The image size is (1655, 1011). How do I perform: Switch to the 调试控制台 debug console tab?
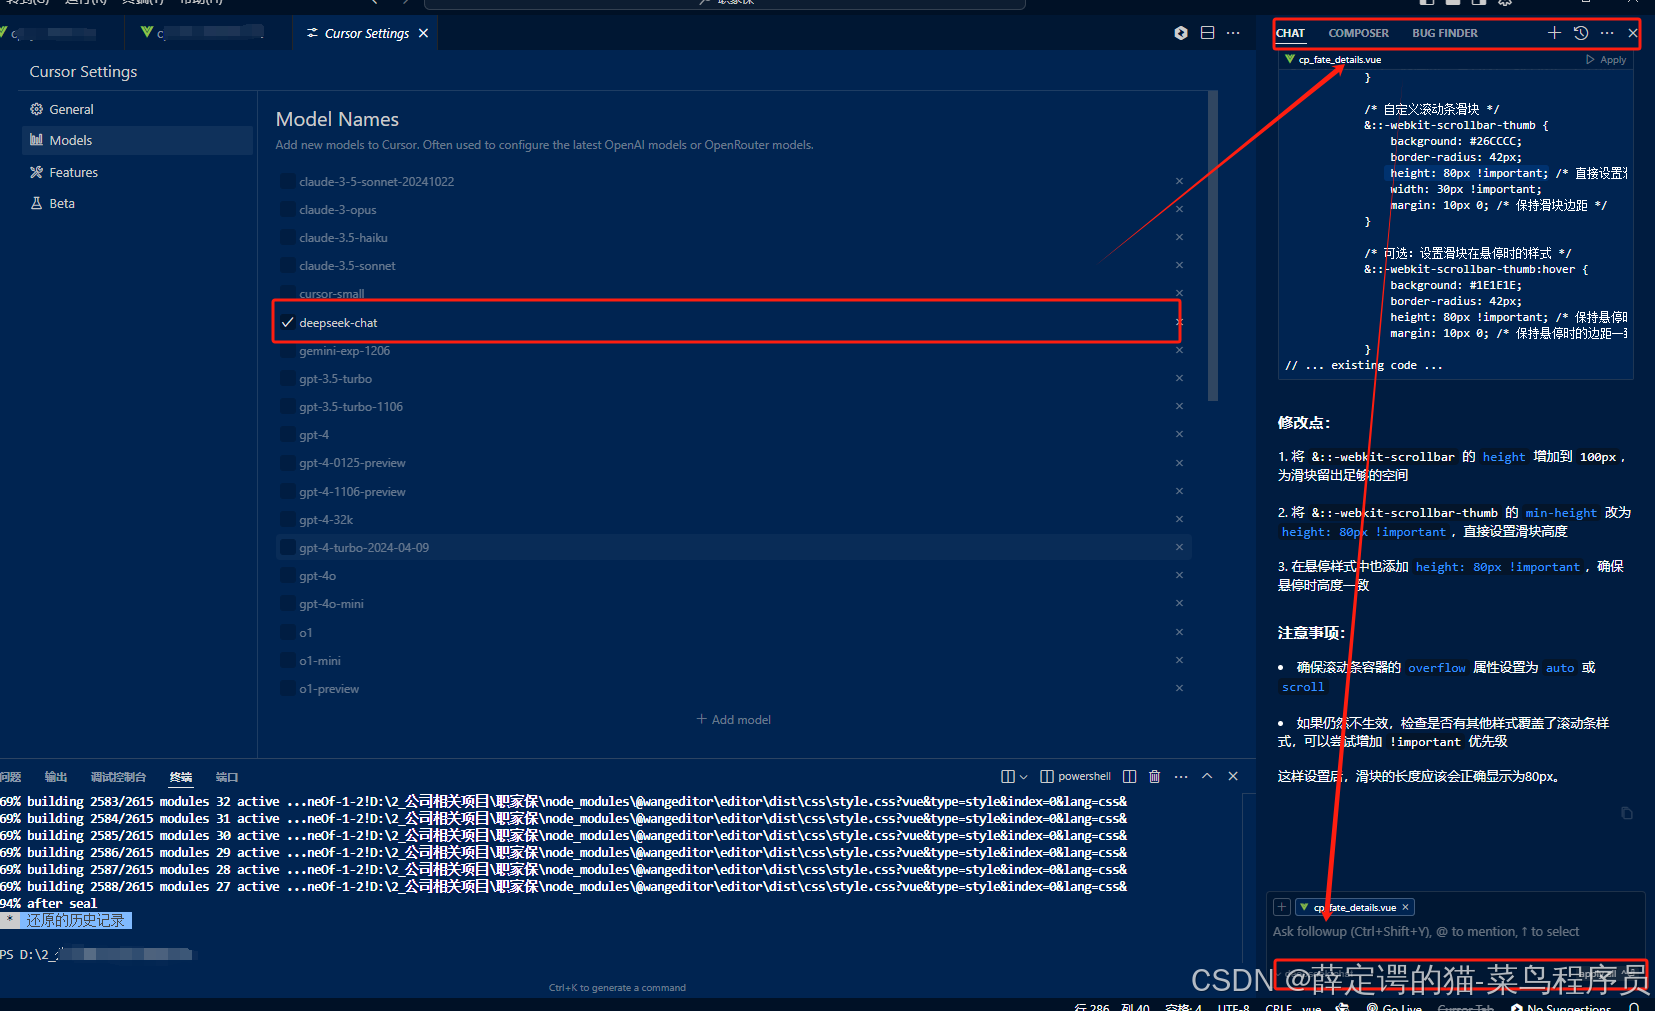118,777
